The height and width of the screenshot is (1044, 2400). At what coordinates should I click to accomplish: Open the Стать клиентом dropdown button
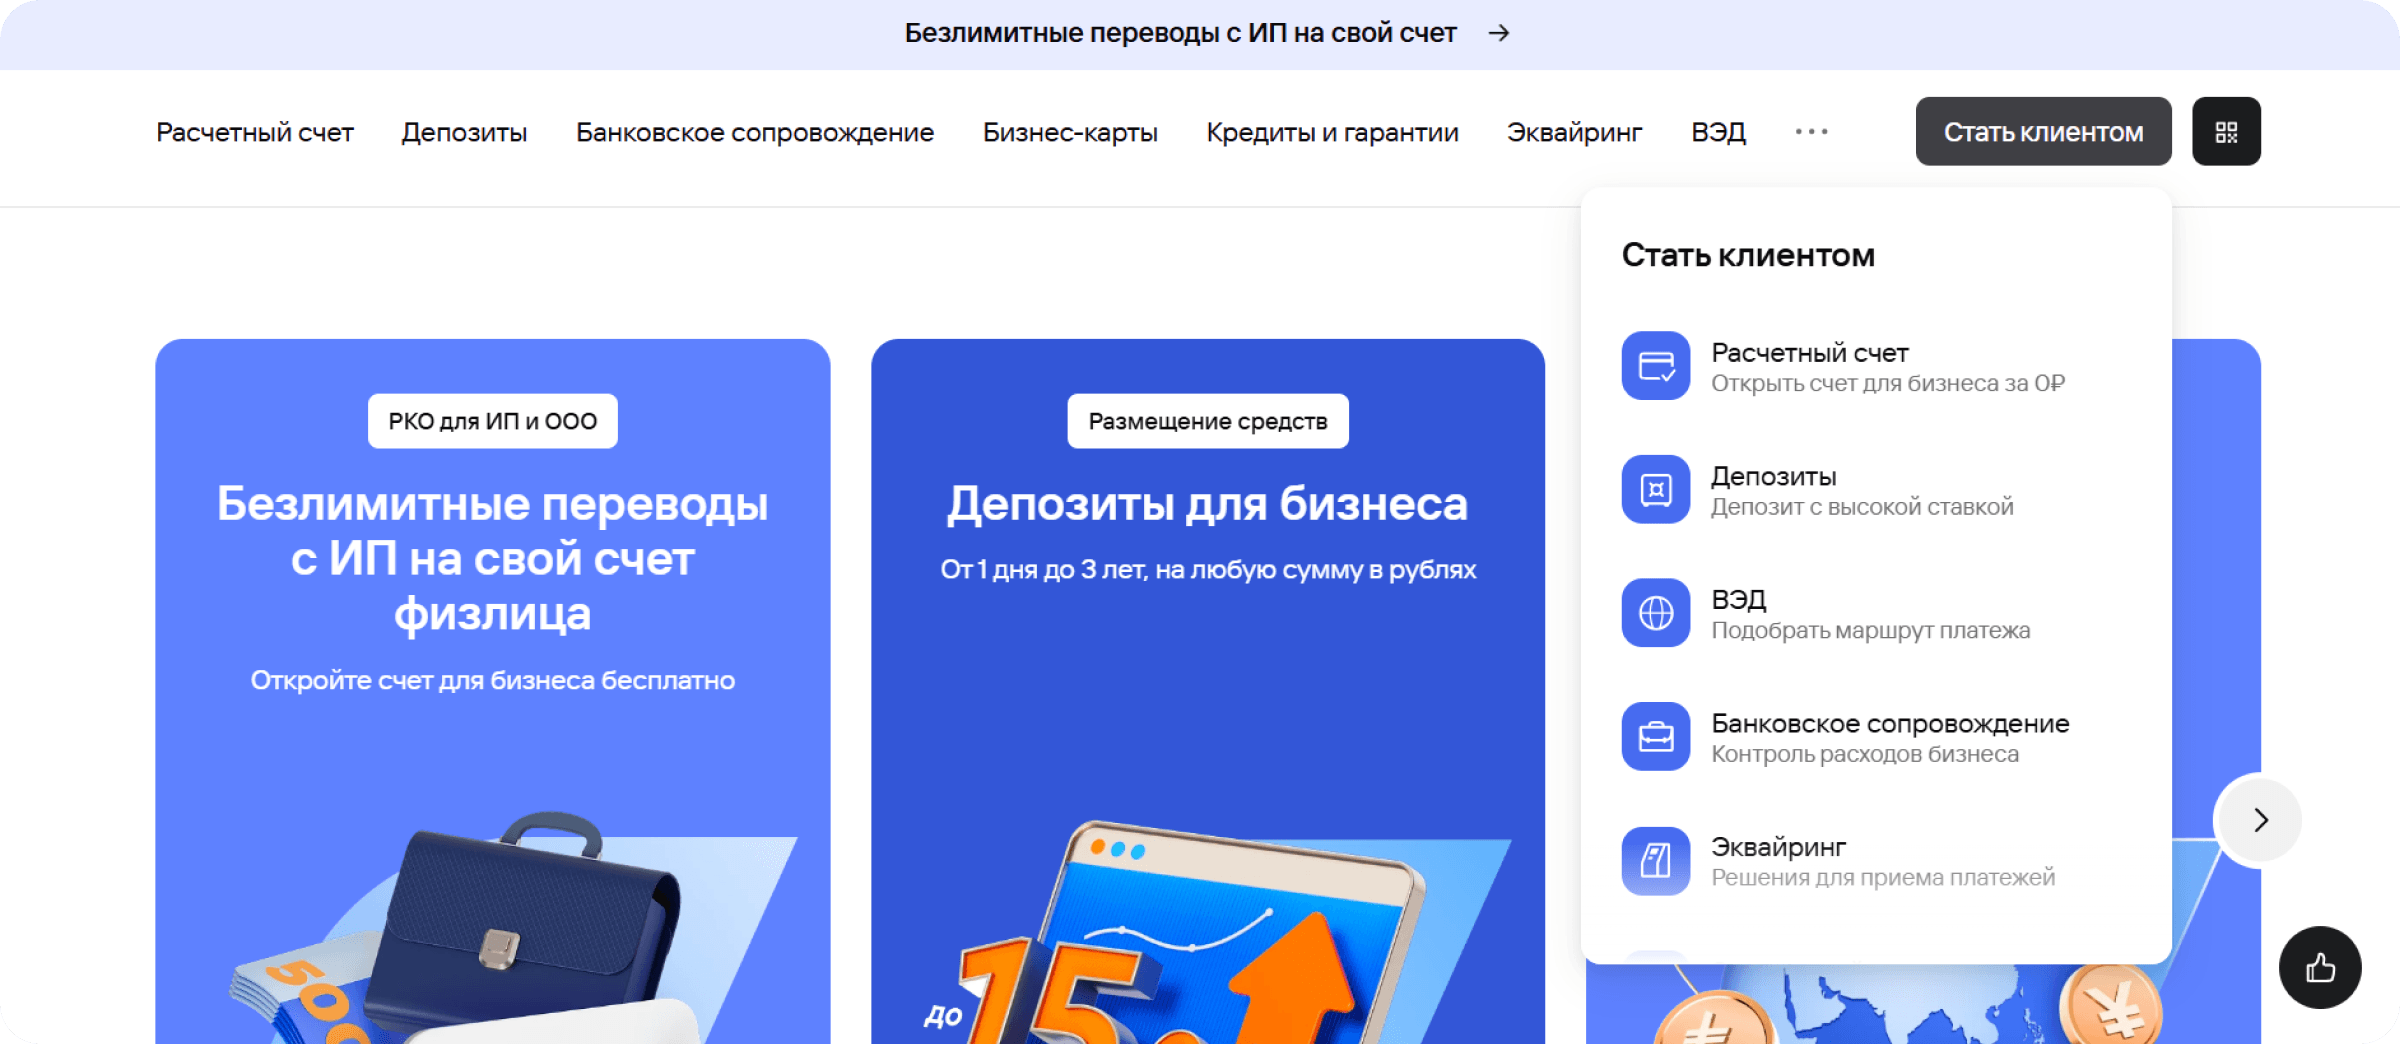click(2043, 131)
